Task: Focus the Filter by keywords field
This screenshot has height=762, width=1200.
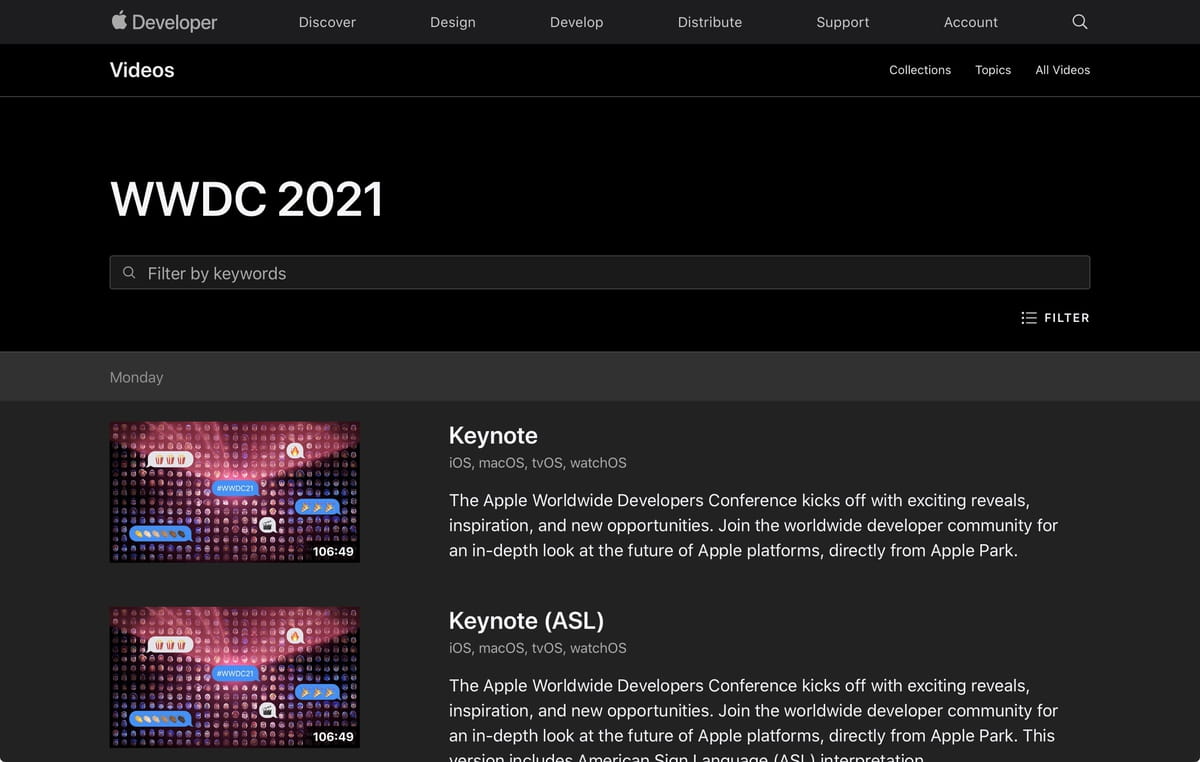Action: (x=600, y=273)
